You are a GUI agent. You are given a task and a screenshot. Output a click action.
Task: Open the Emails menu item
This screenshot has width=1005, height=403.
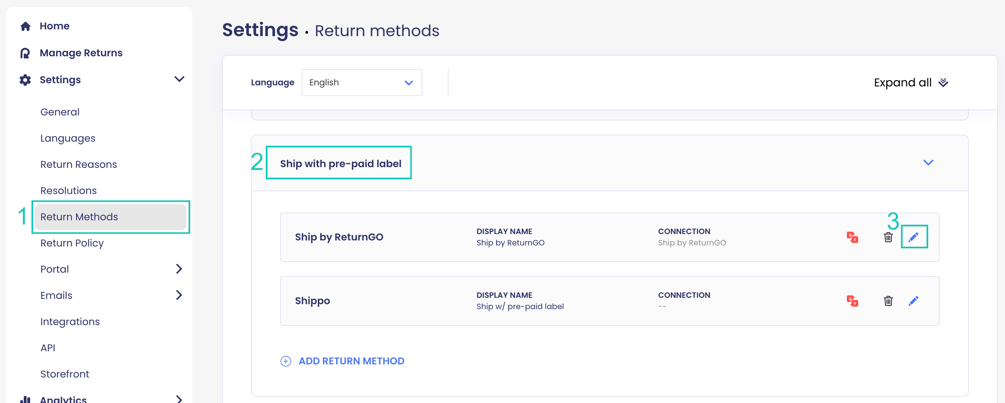(56, 295)
